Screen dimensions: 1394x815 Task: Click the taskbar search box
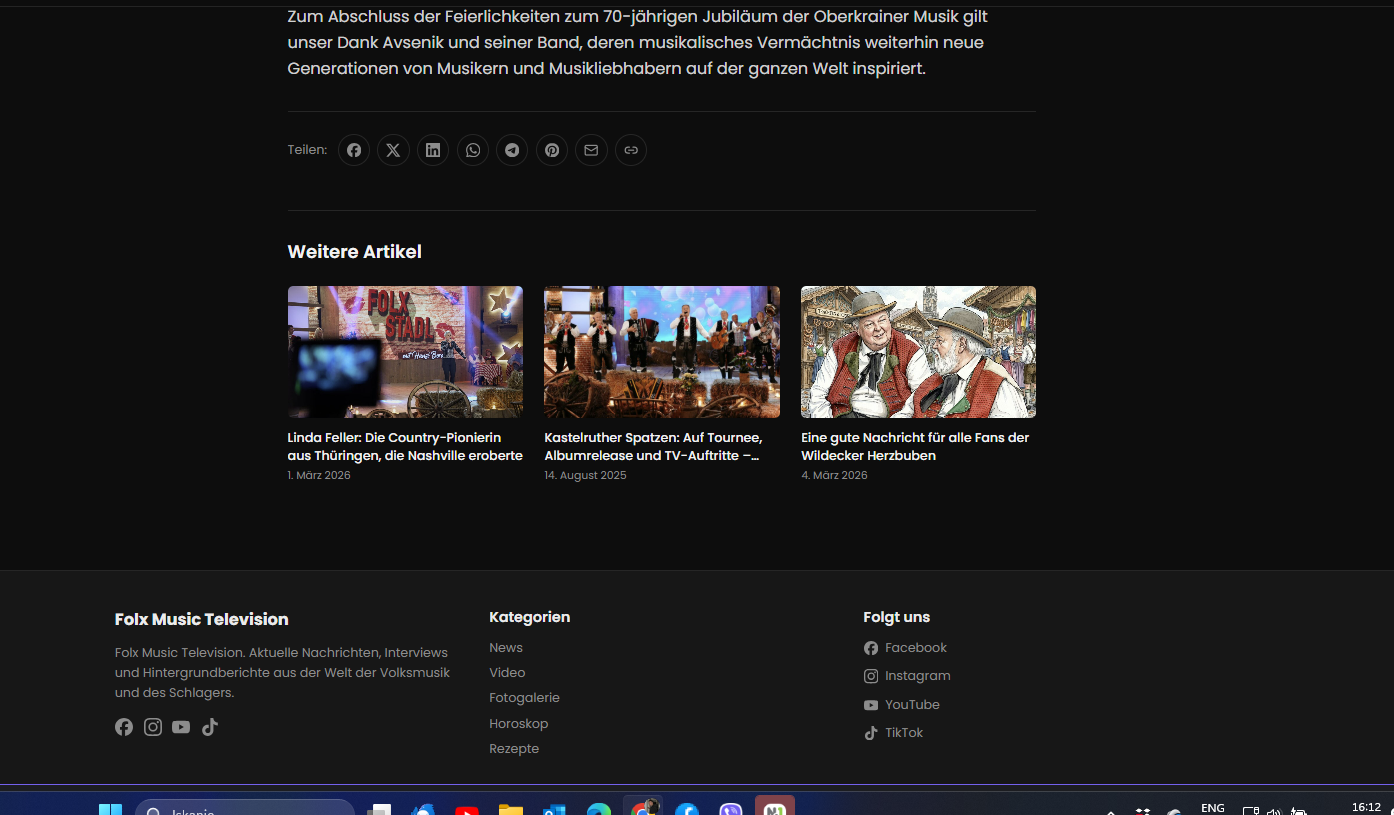(245, 808)
